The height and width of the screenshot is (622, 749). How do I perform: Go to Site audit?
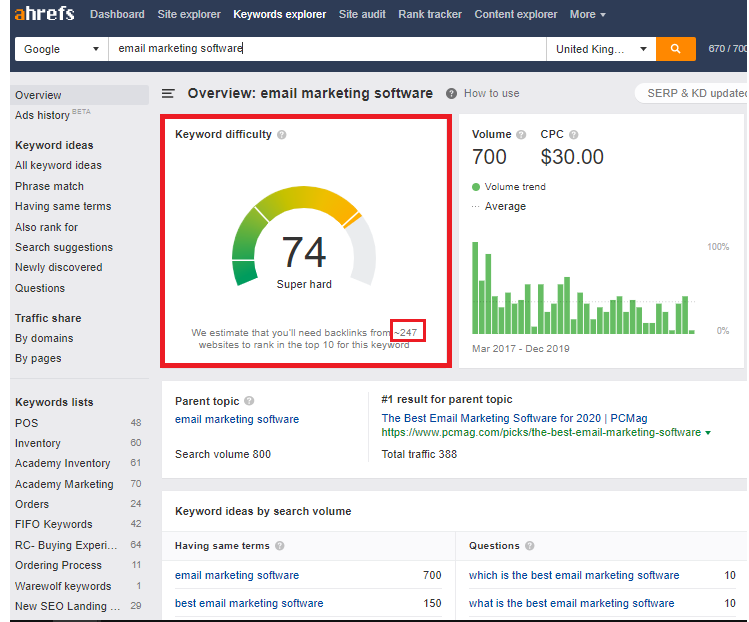[x=362, y=14]
